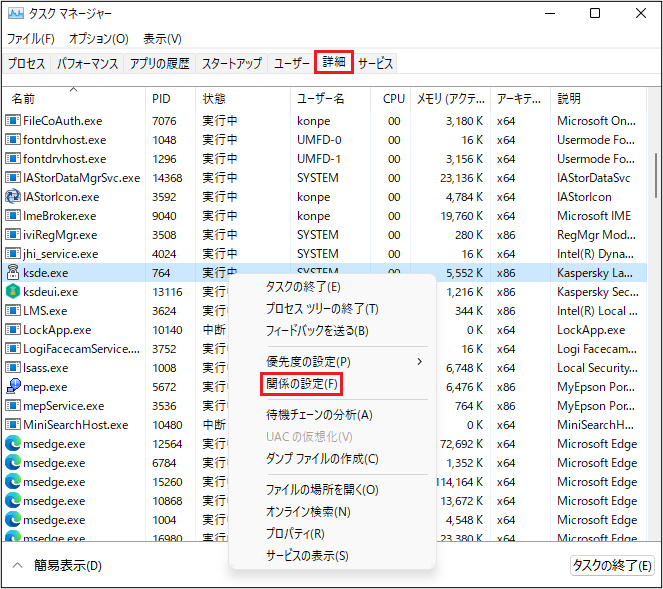Switch to the スタートアップ tab
Image resolution: width=663 pixels, height=589 pixels.
point(232,63)
